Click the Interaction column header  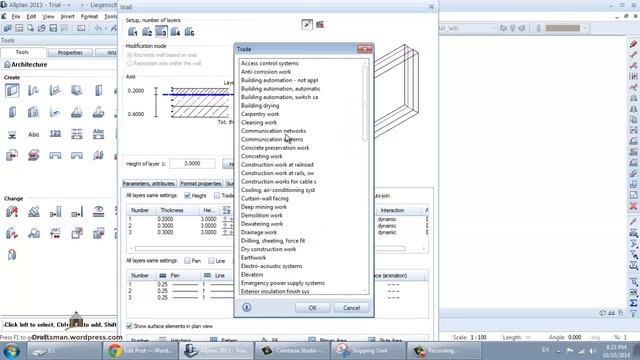click(392, 210)
